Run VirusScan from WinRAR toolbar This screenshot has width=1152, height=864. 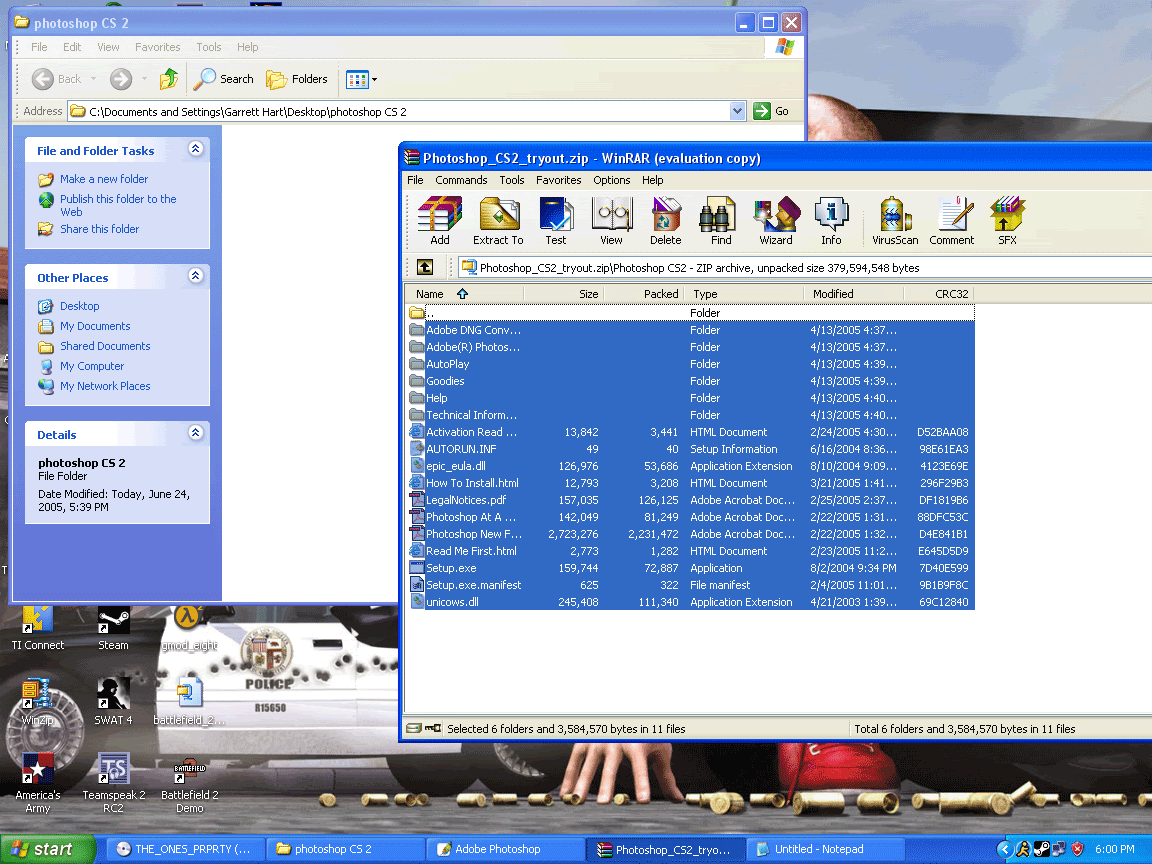(895, 220)
